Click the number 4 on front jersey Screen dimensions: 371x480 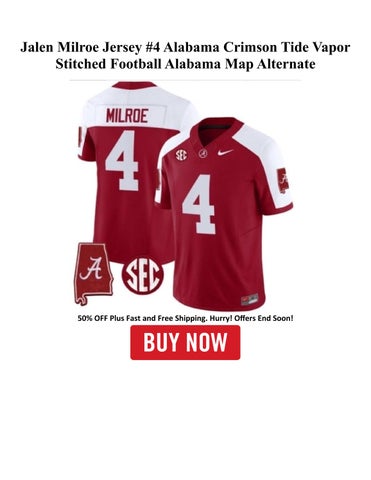(199, 204)
